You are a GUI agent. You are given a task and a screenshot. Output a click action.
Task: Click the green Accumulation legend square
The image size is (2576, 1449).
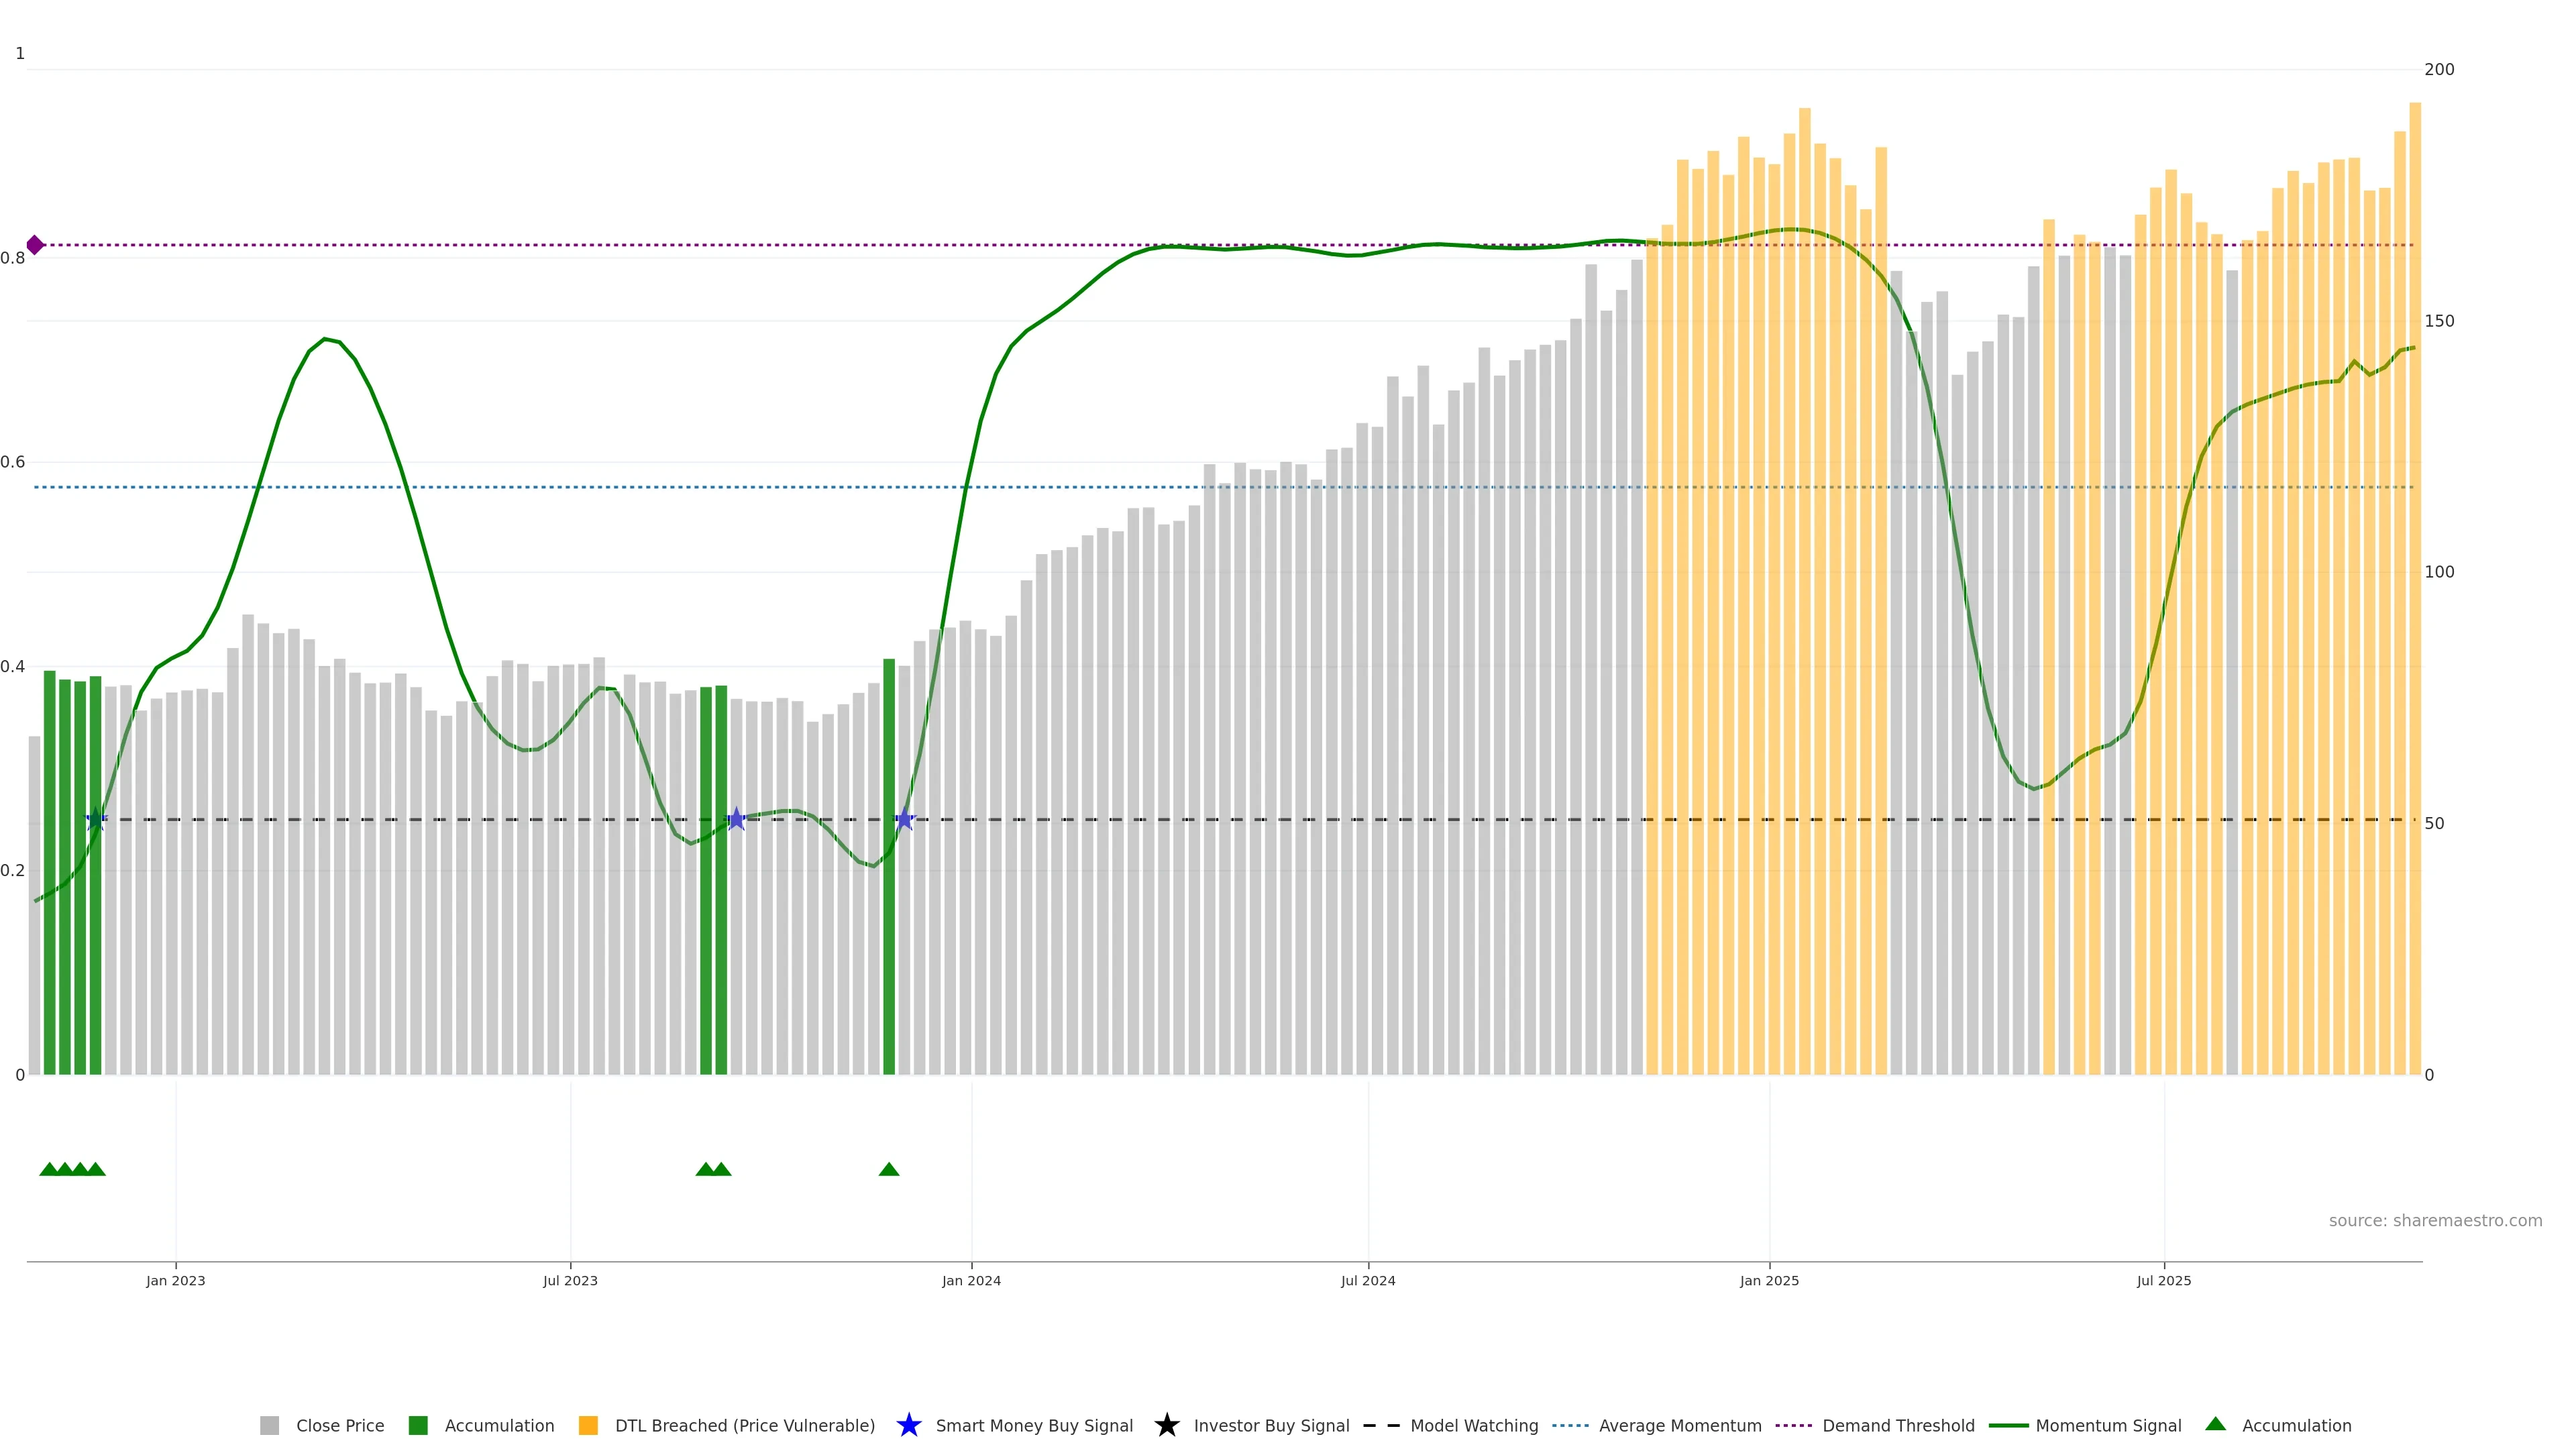(418, 1425)
